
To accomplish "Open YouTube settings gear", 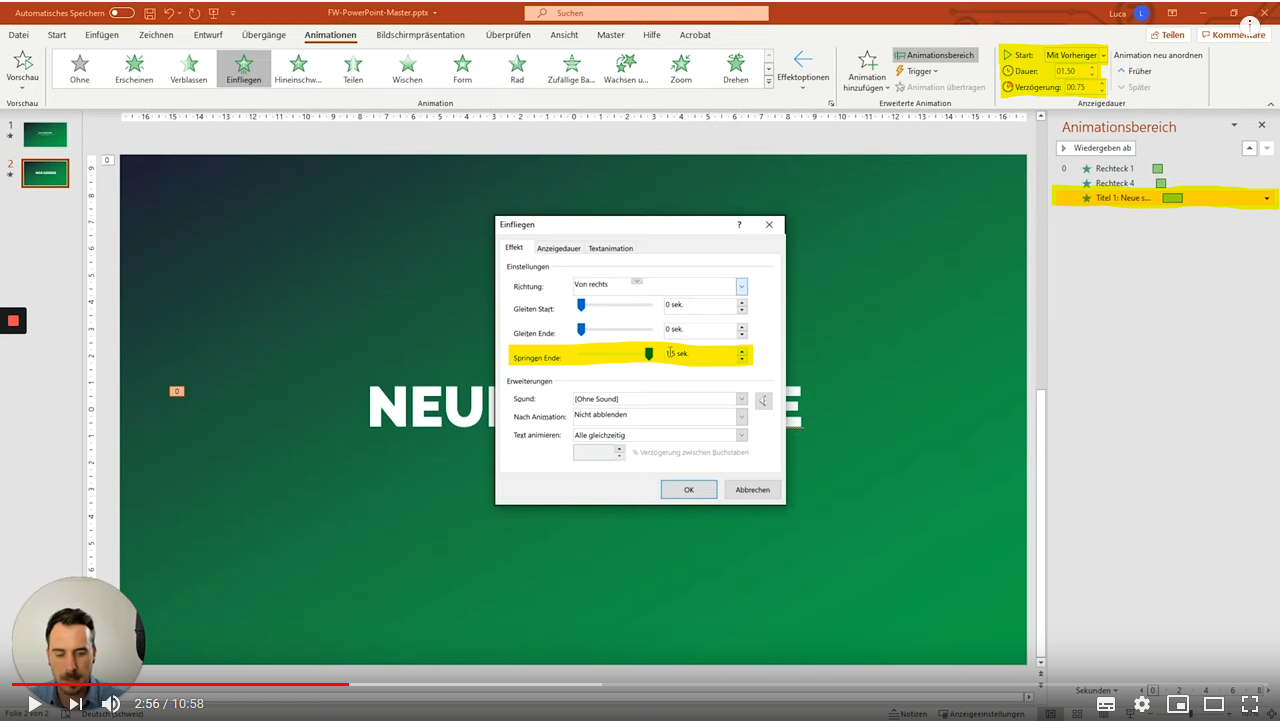I will (1142, 704).
